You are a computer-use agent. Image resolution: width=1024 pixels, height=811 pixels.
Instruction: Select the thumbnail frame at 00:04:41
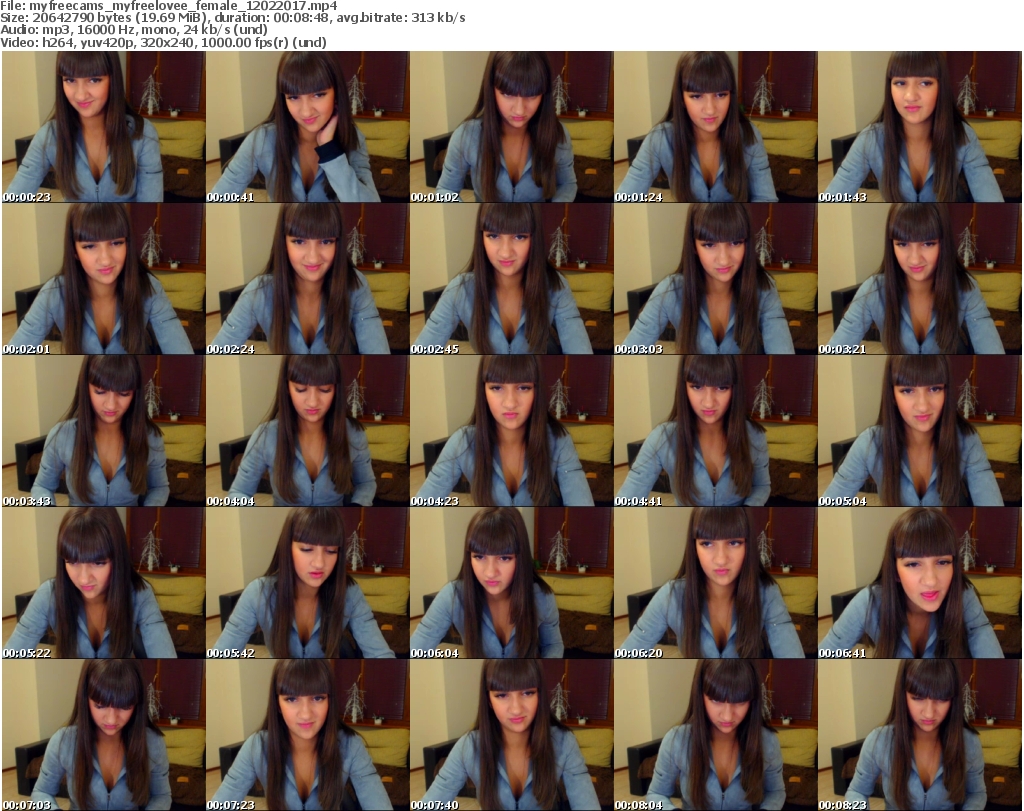[x=715, y=431]
